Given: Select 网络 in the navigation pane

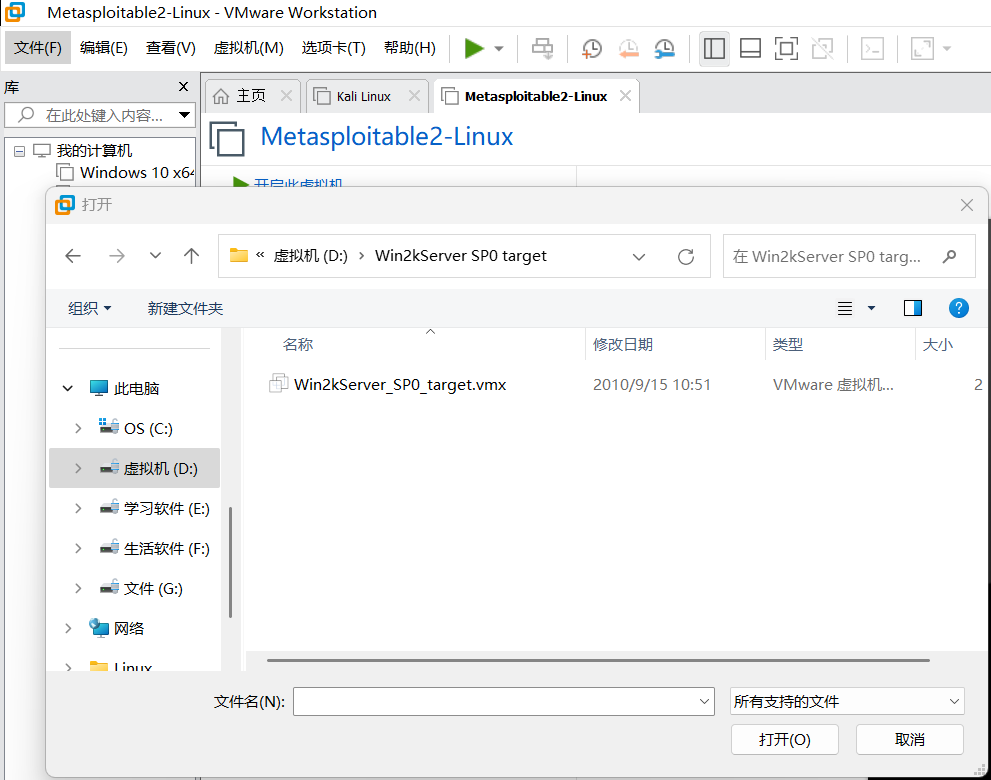Looking at the screenshot, I should (x=117, y=628).
